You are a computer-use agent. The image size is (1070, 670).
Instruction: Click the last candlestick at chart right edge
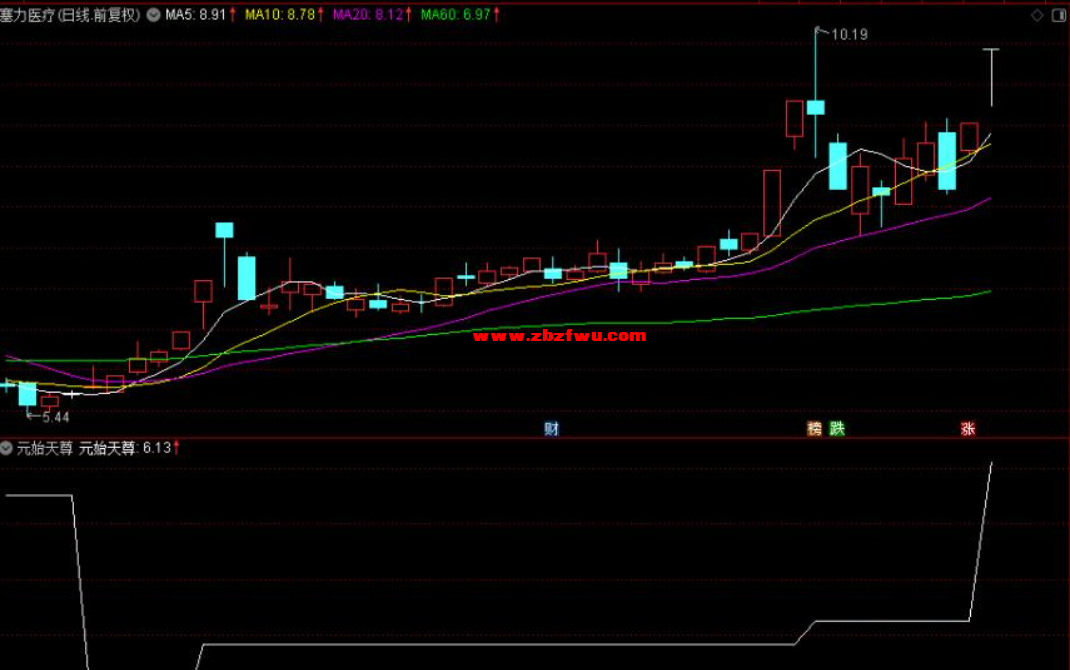pyautogui.click(x=991, y=77)
